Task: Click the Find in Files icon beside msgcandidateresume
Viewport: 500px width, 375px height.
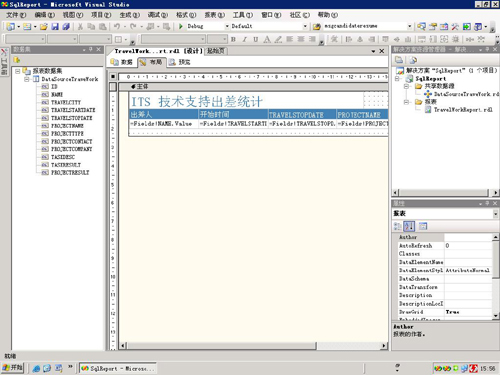Action: (317, 26)
